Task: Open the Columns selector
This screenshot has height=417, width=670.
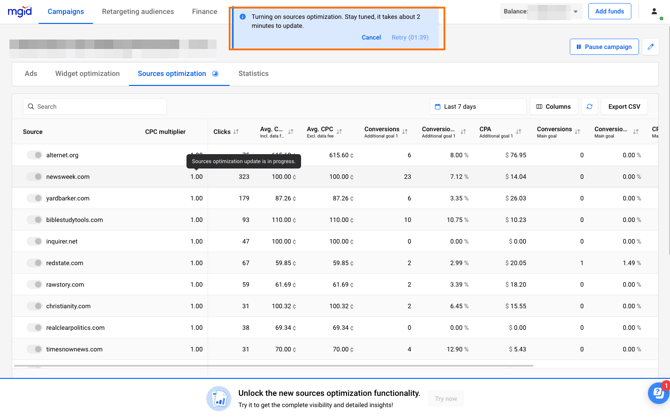Action: coord(553,107)
